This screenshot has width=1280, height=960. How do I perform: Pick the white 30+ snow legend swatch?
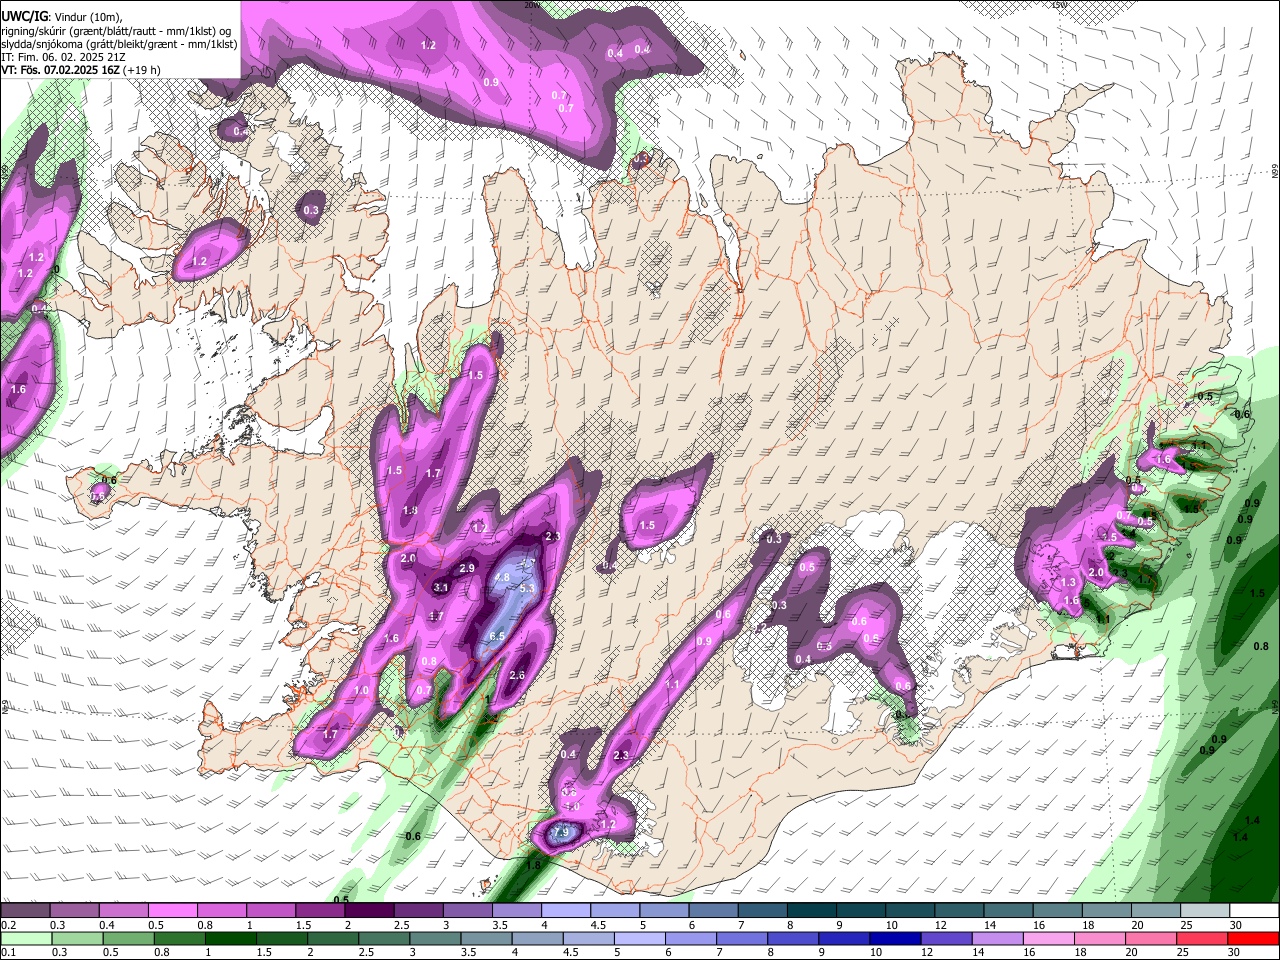[x=1255, y=911]
